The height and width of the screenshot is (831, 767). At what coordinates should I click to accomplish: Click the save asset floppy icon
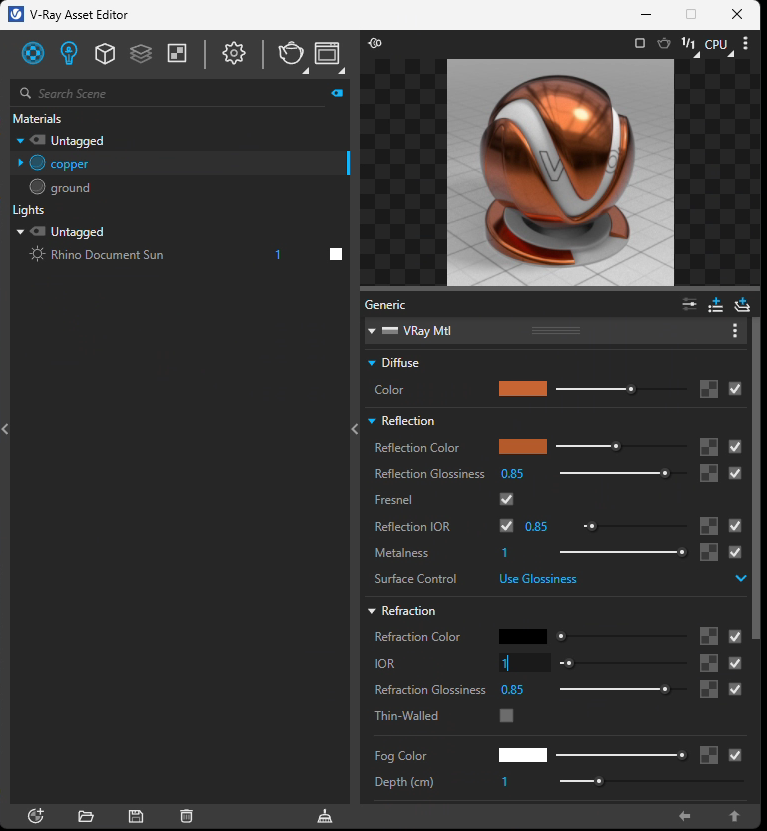136,816
